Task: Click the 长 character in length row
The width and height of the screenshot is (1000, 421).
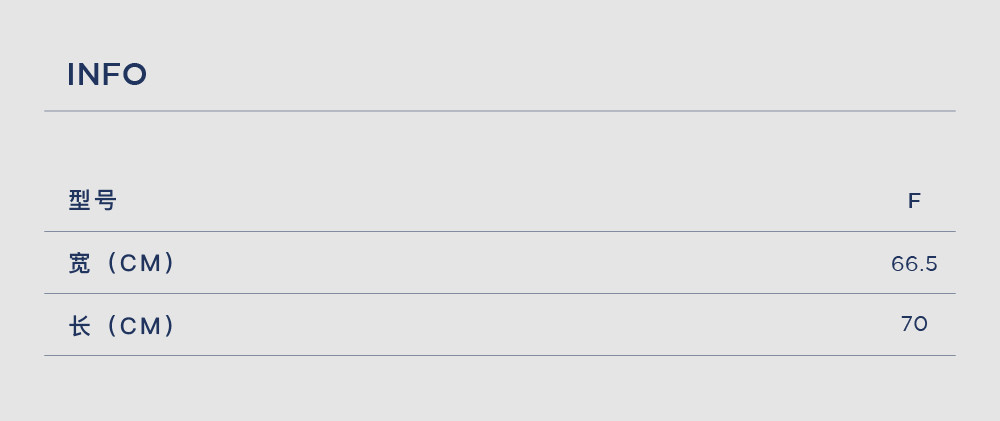Action: [x=80, y=326]
